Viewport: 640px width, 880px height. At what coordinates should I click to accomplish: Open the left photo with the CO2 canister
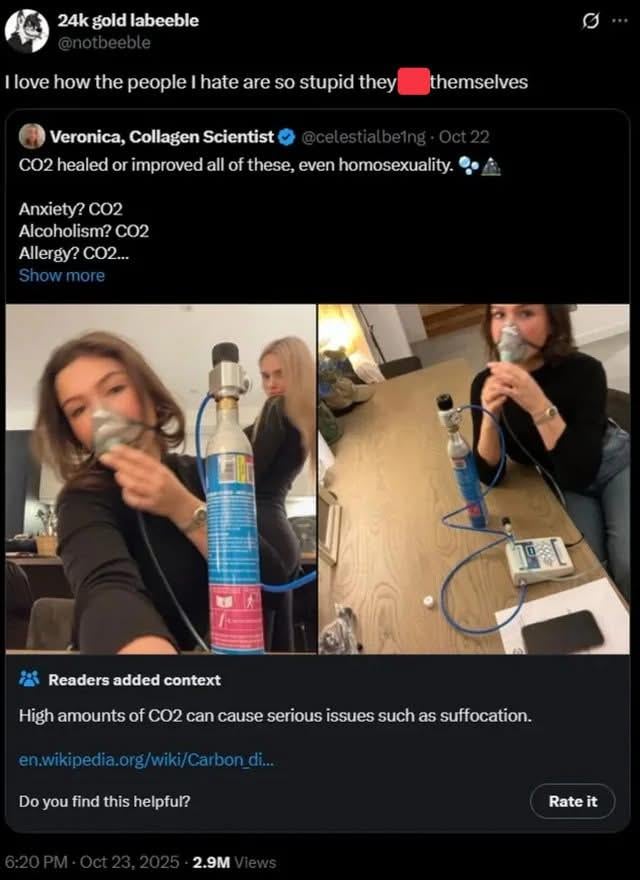pos(161,479)
